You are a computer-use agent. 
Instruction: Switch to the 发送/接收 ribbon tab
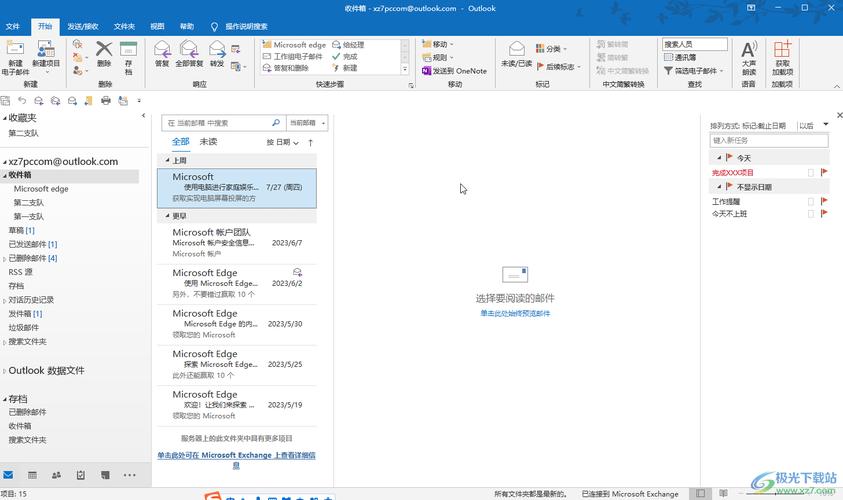pyautogui.click(x=83, y=26)
